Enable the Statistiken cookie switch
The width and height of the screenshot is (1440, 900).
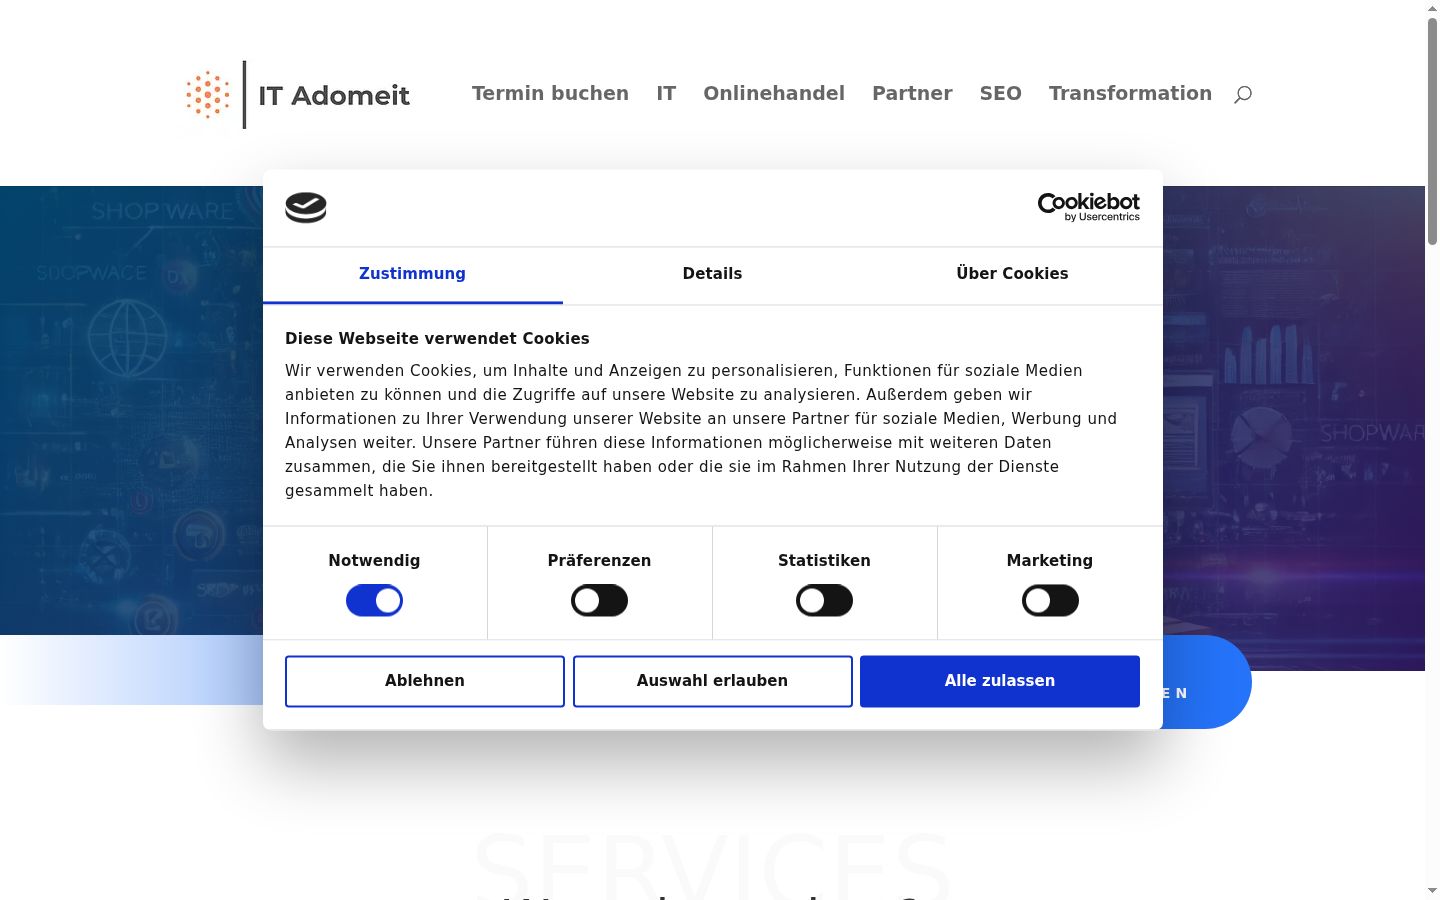click(x=824, y=601)
